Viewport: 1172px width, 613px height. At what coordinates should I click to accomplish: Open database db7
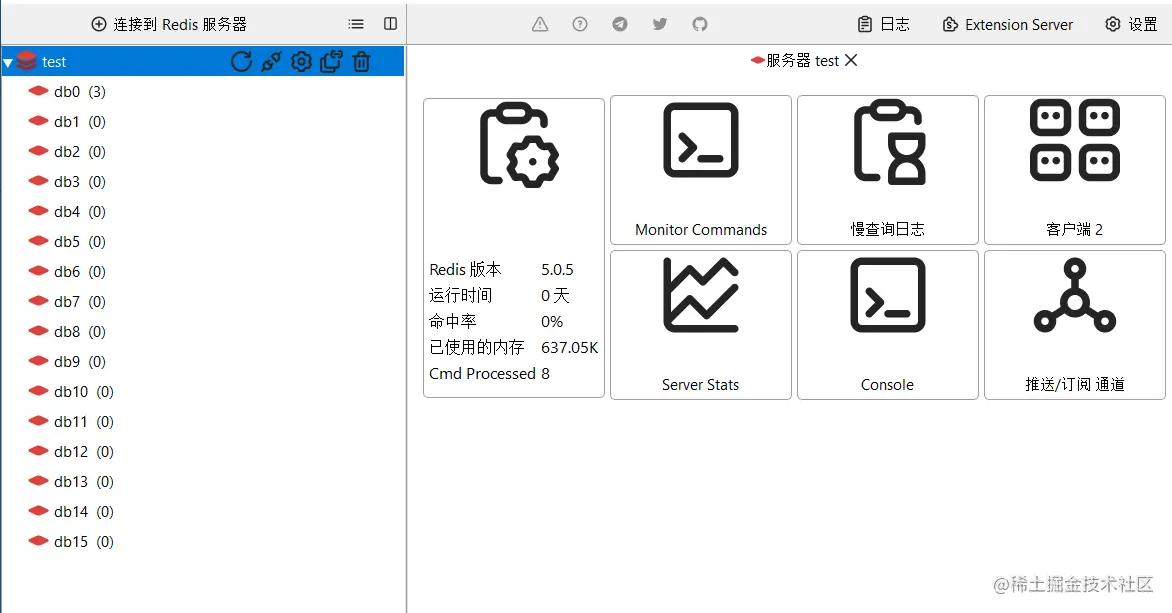point(67,301)
